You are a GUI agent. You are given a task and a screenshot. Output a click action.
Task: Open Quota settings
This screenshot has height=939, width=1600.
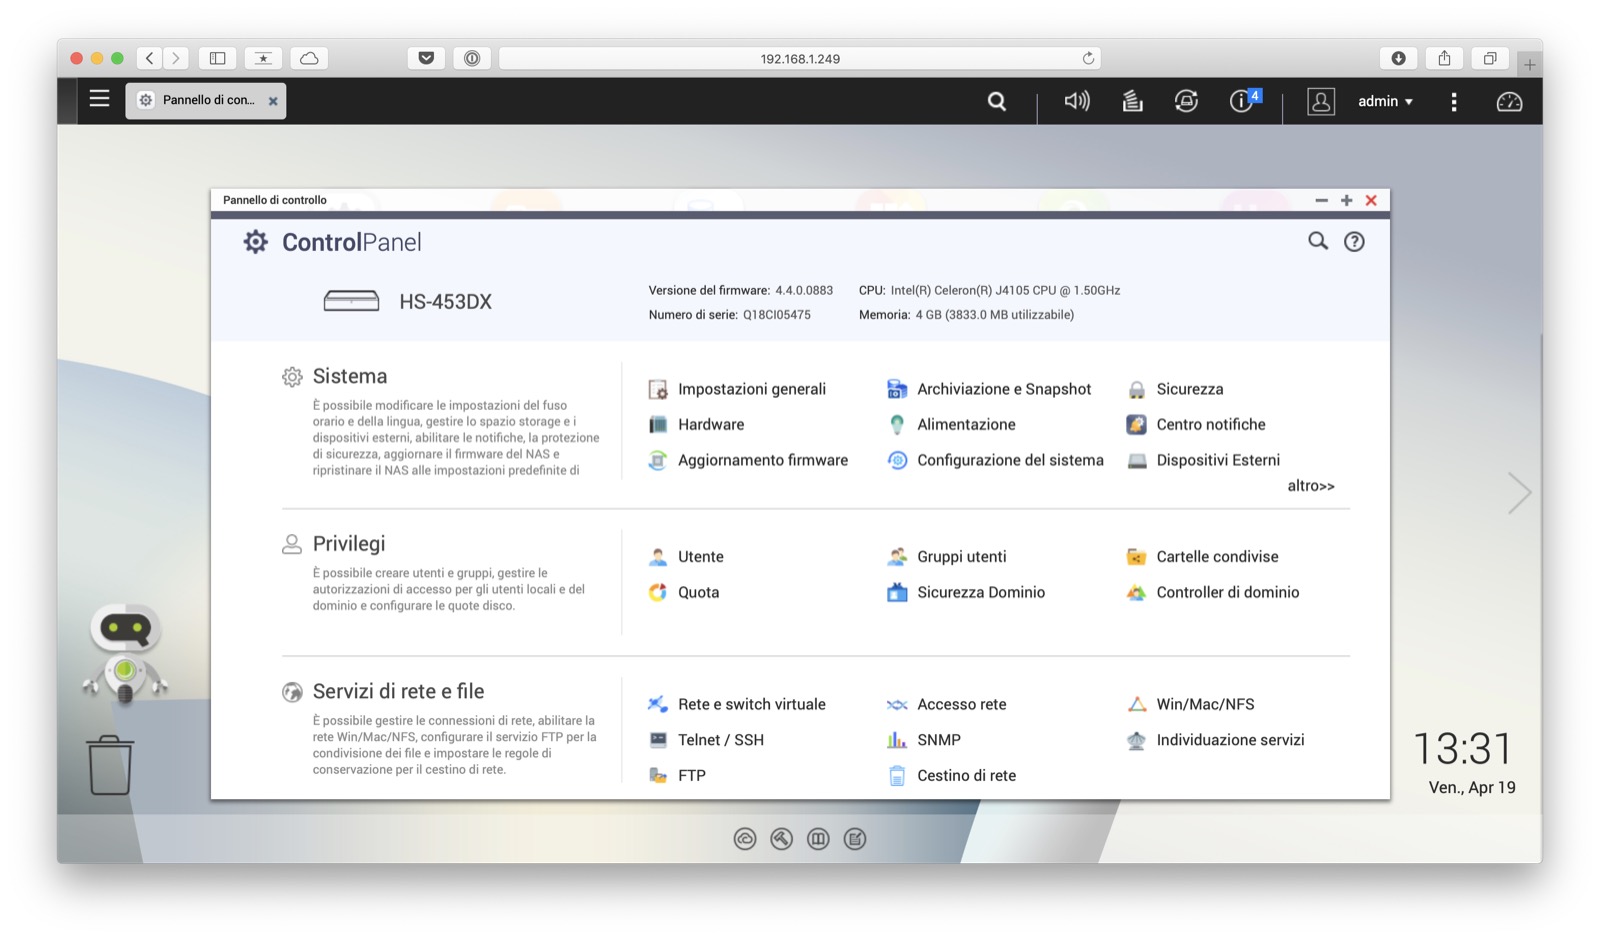point(684,592)
